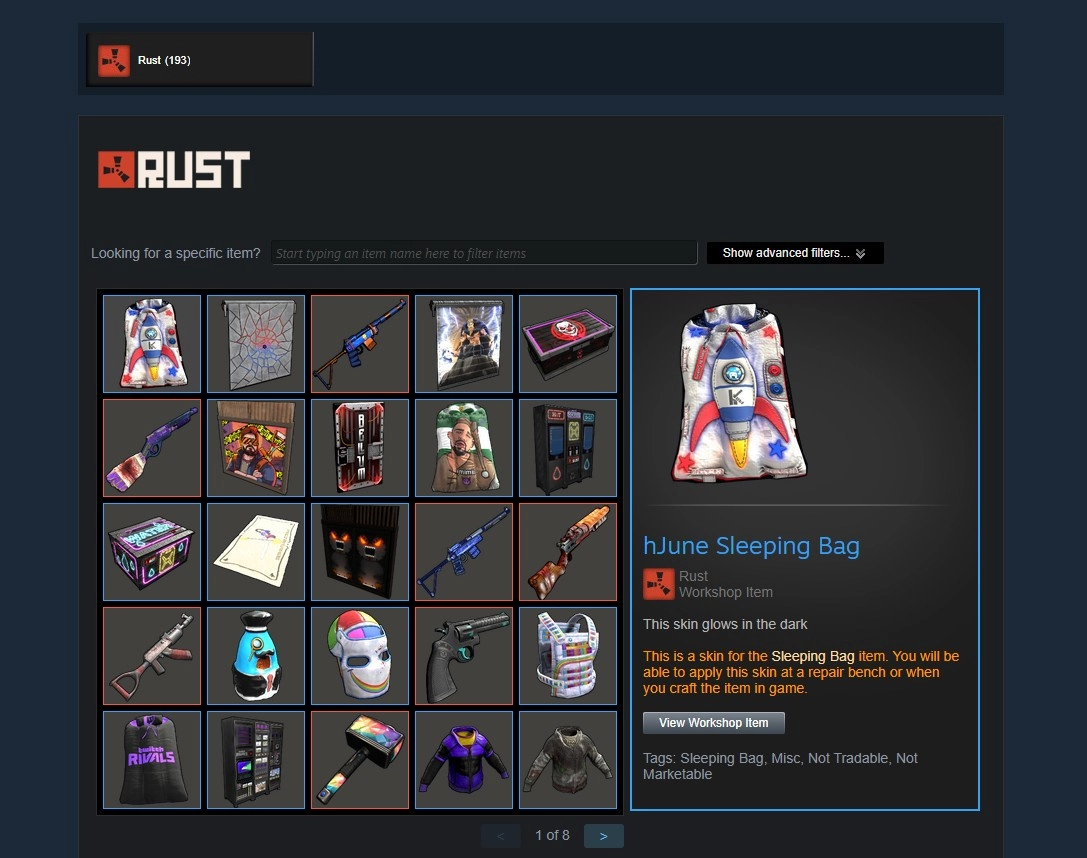
Task: Go to the next inventory page
Action: pos(604,836)
